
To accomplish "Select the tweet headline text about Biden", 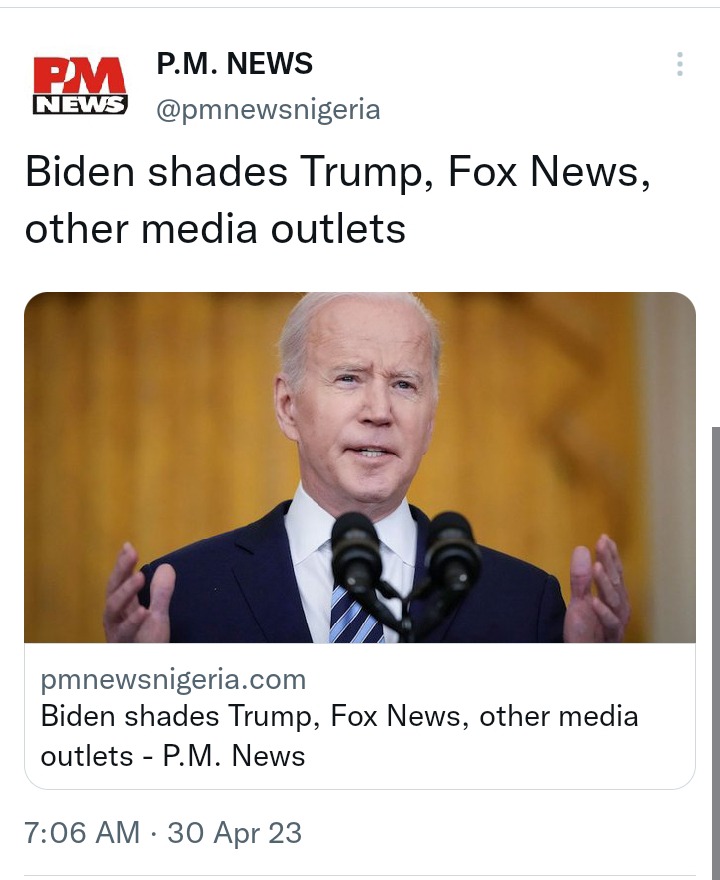I will point(338,199).
